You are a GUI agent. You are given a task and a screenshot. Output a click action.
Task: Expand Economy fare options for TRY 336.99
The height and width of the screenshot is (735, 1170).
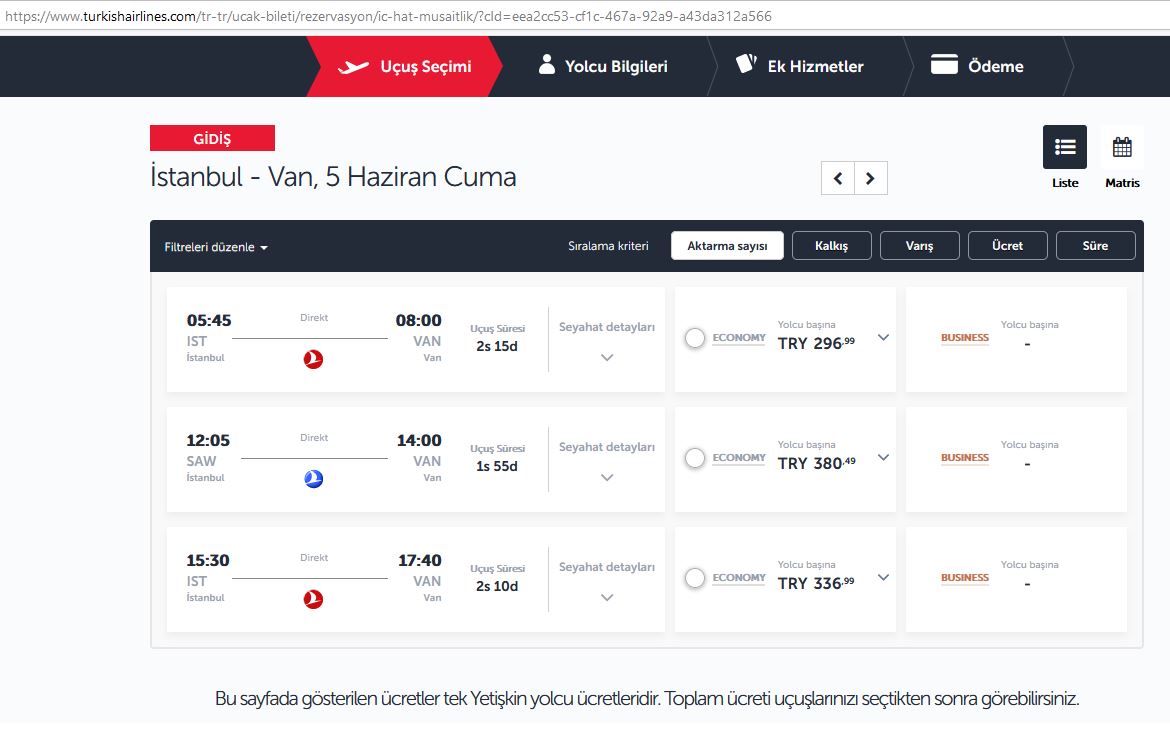[x=883, y=578]
